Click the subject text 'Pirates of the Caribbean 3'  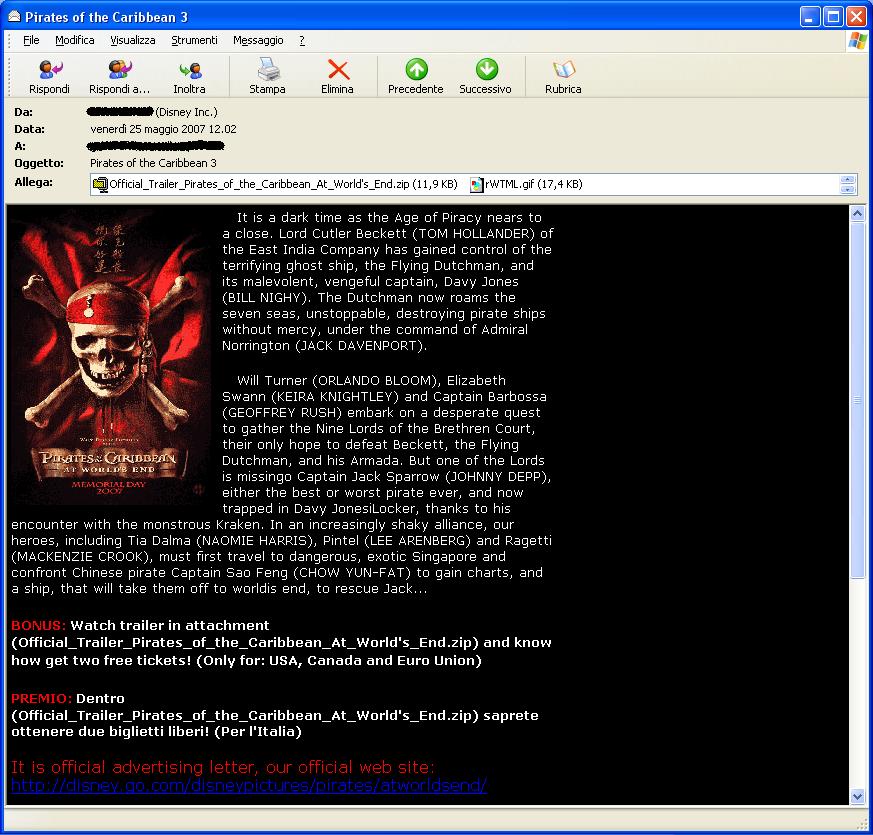tap(153, 163)
